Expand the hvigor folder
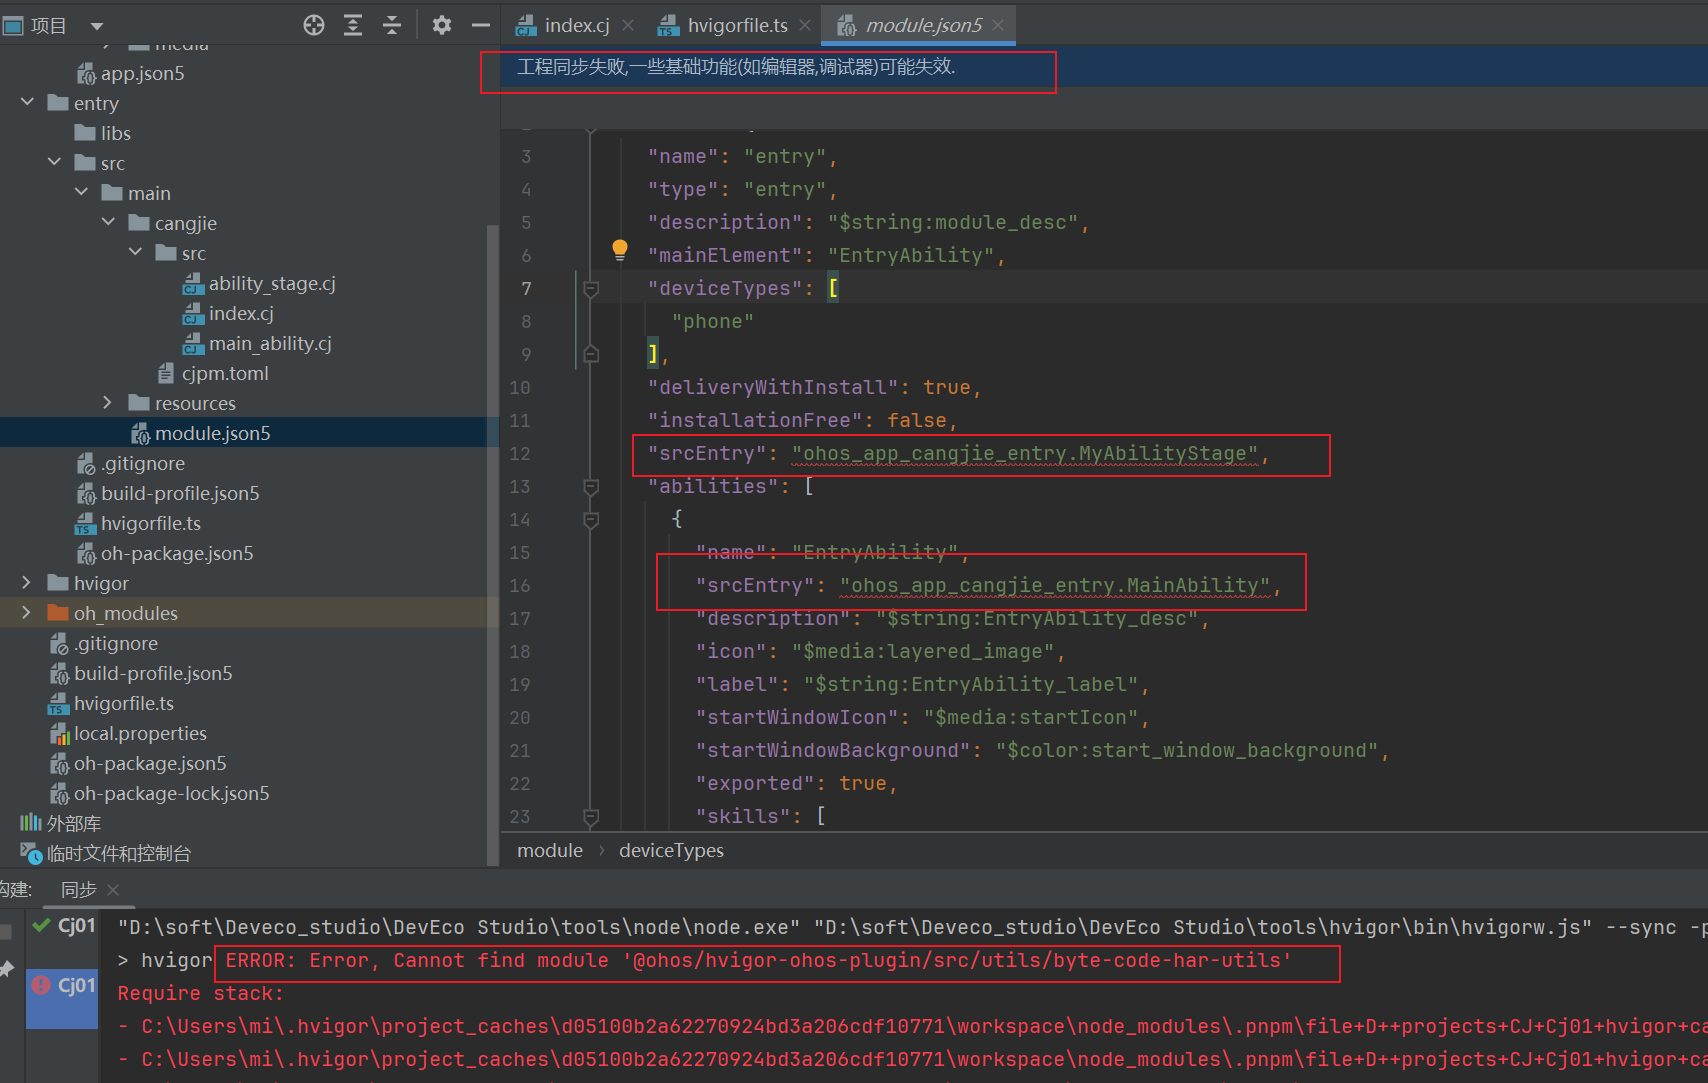 pyautogui.click(x=27, y=583)
